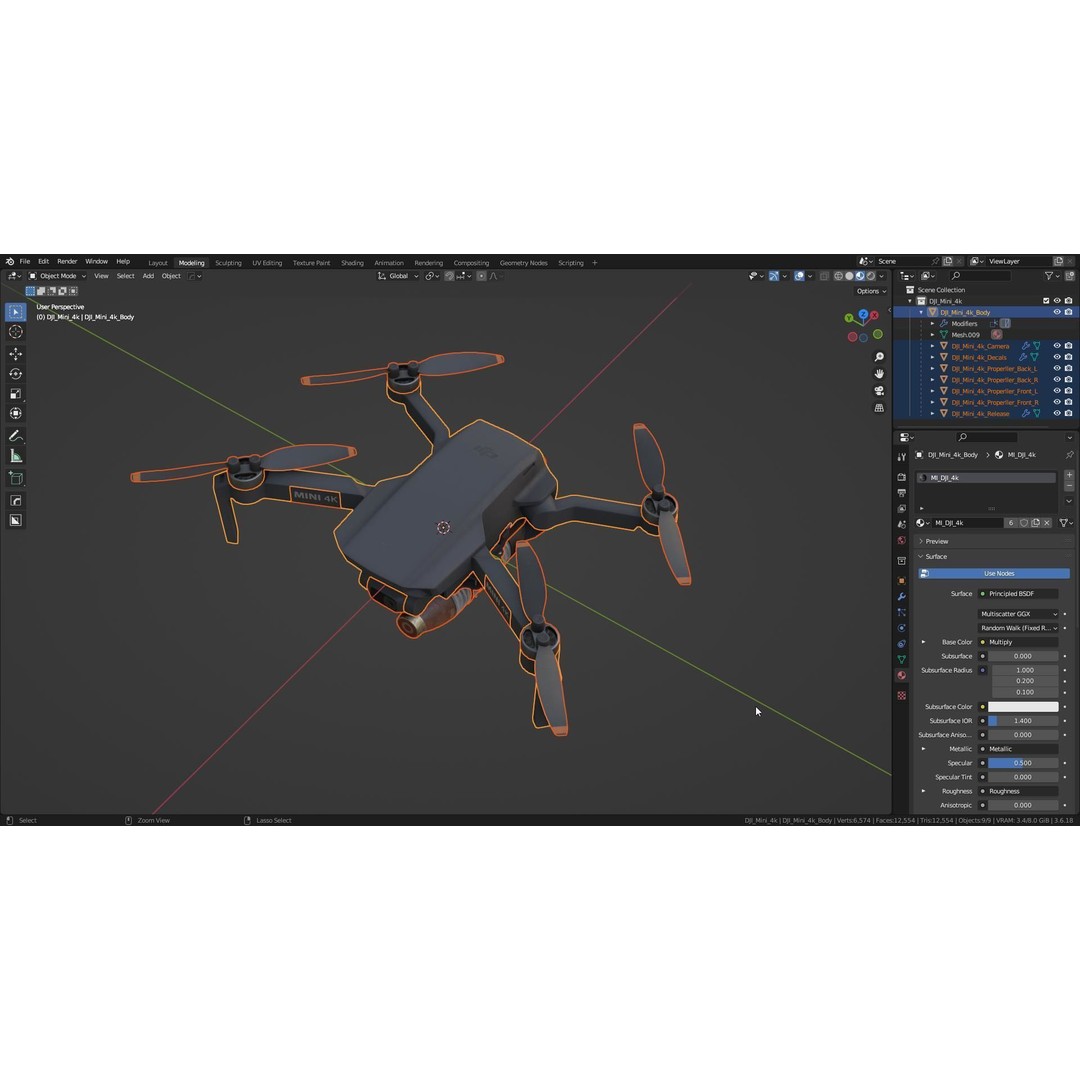Expand the Modifiers tree row
The width and height of the screenshot is (1080, 1080).
[933, 324]
